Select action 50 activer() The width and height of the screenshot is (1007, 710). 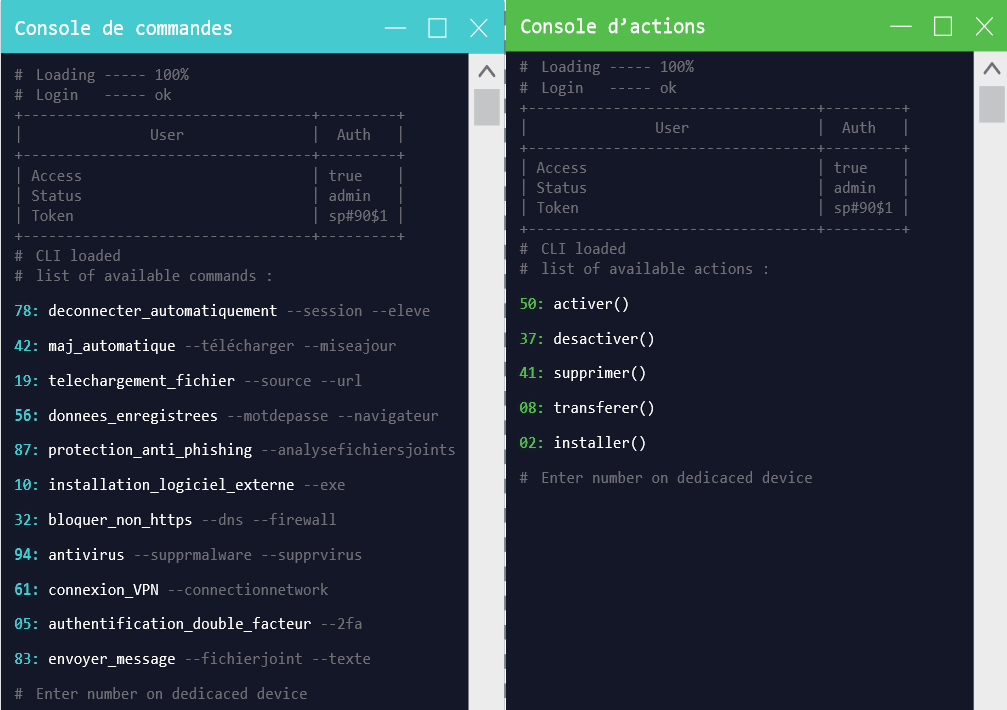(x=574, y=304)
